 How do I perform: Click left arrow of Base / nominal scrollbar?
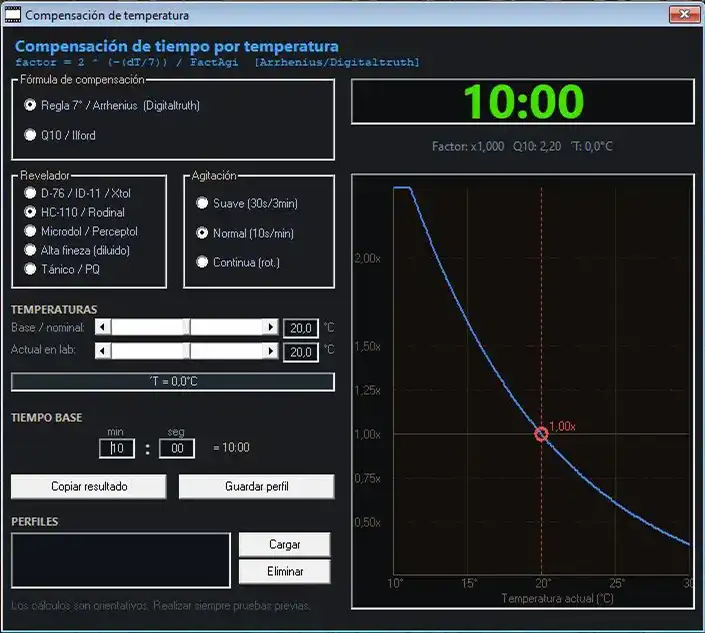103,327
